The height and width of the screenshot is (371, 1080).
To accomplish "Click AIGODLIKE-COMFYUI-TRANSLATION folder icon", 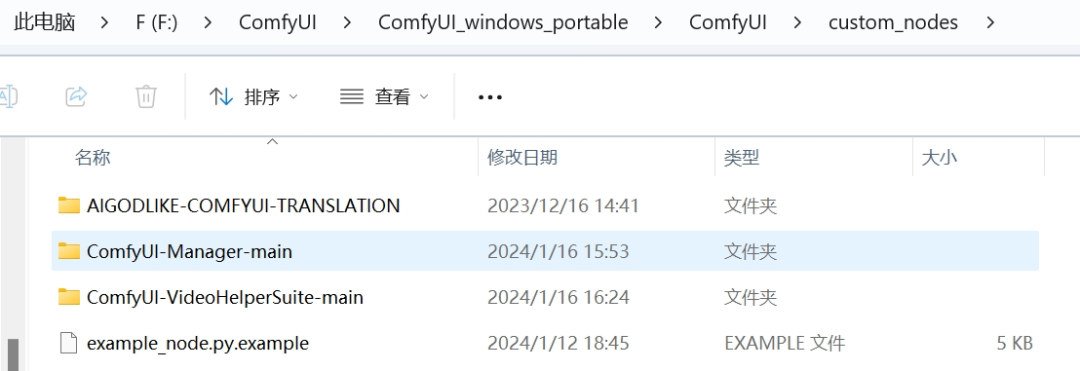I will (x=69, y=205).
